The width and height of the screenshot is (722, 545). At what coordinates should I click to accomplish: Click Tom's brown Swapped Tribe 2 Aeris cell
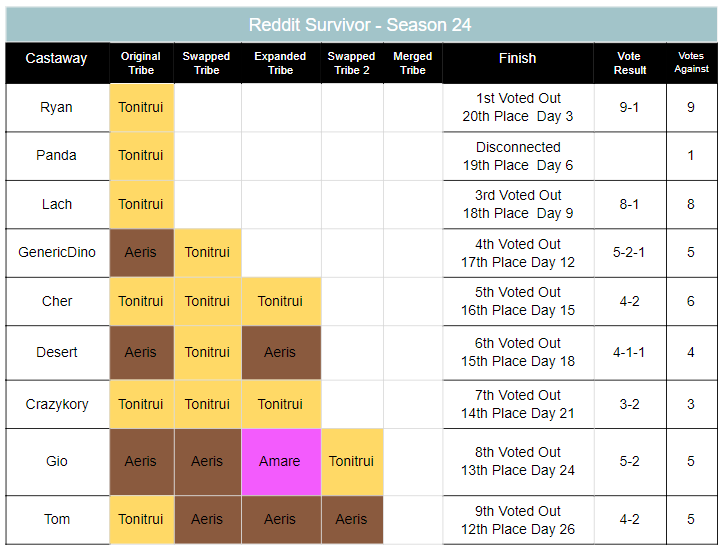351,519
